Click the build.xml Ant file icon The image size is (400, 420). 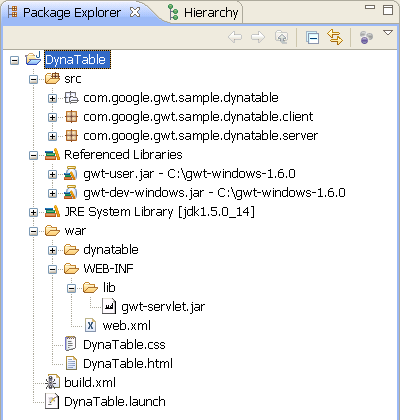(52, 382)
